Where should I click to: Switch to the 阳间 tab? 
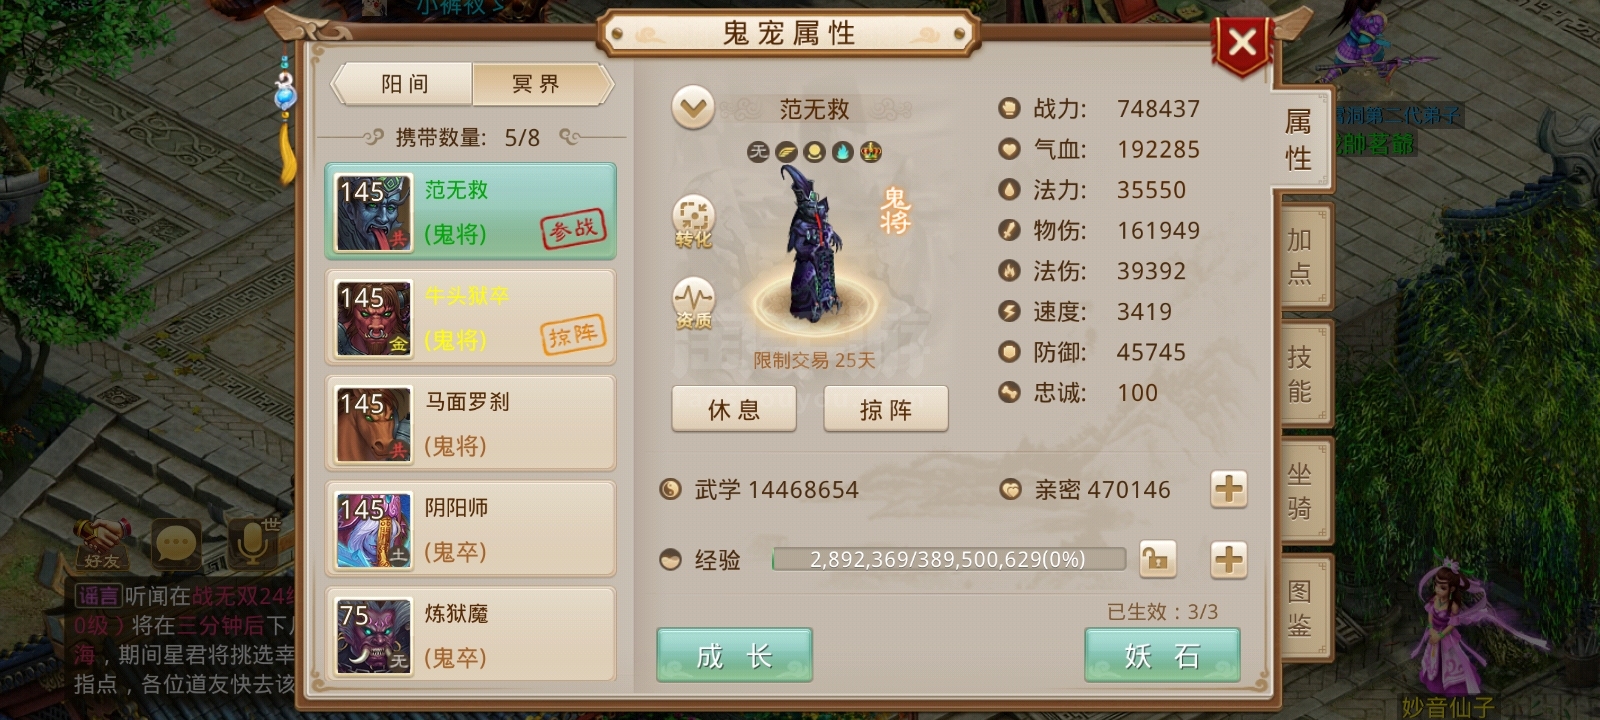point(404,84)
